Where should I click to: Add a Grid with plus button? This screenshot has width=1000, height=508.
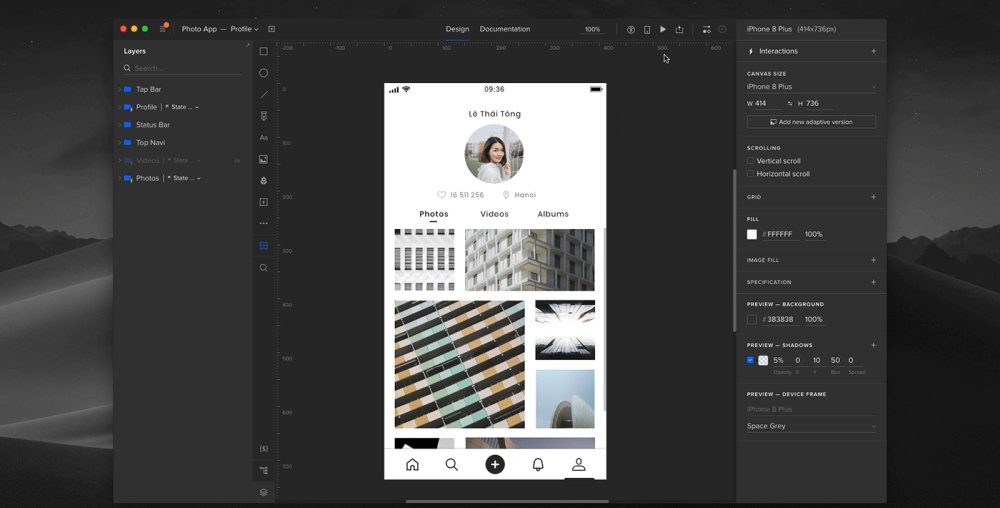point(874,197)
